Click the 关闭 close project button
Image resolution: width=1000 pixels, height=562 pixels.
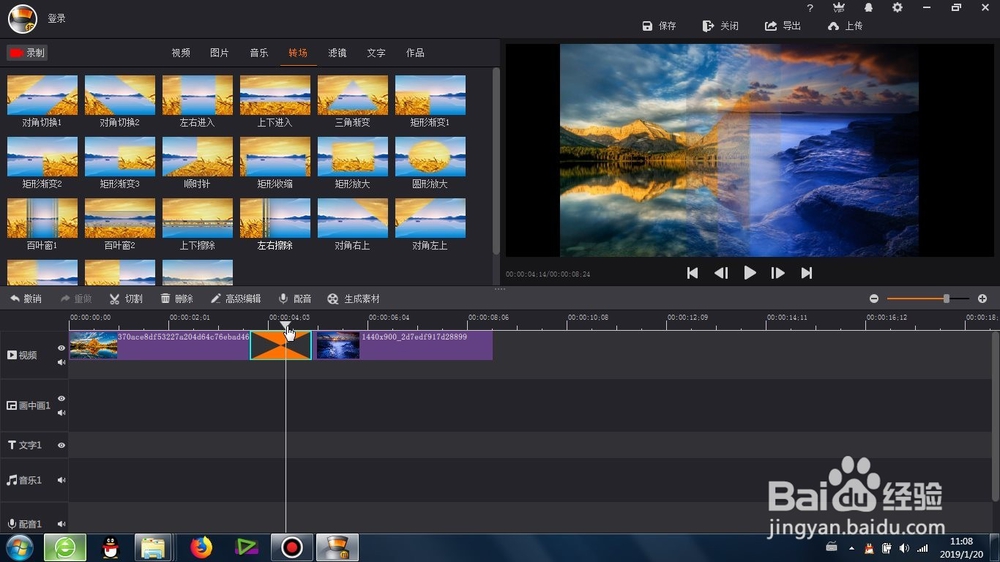tap(721, 26)
